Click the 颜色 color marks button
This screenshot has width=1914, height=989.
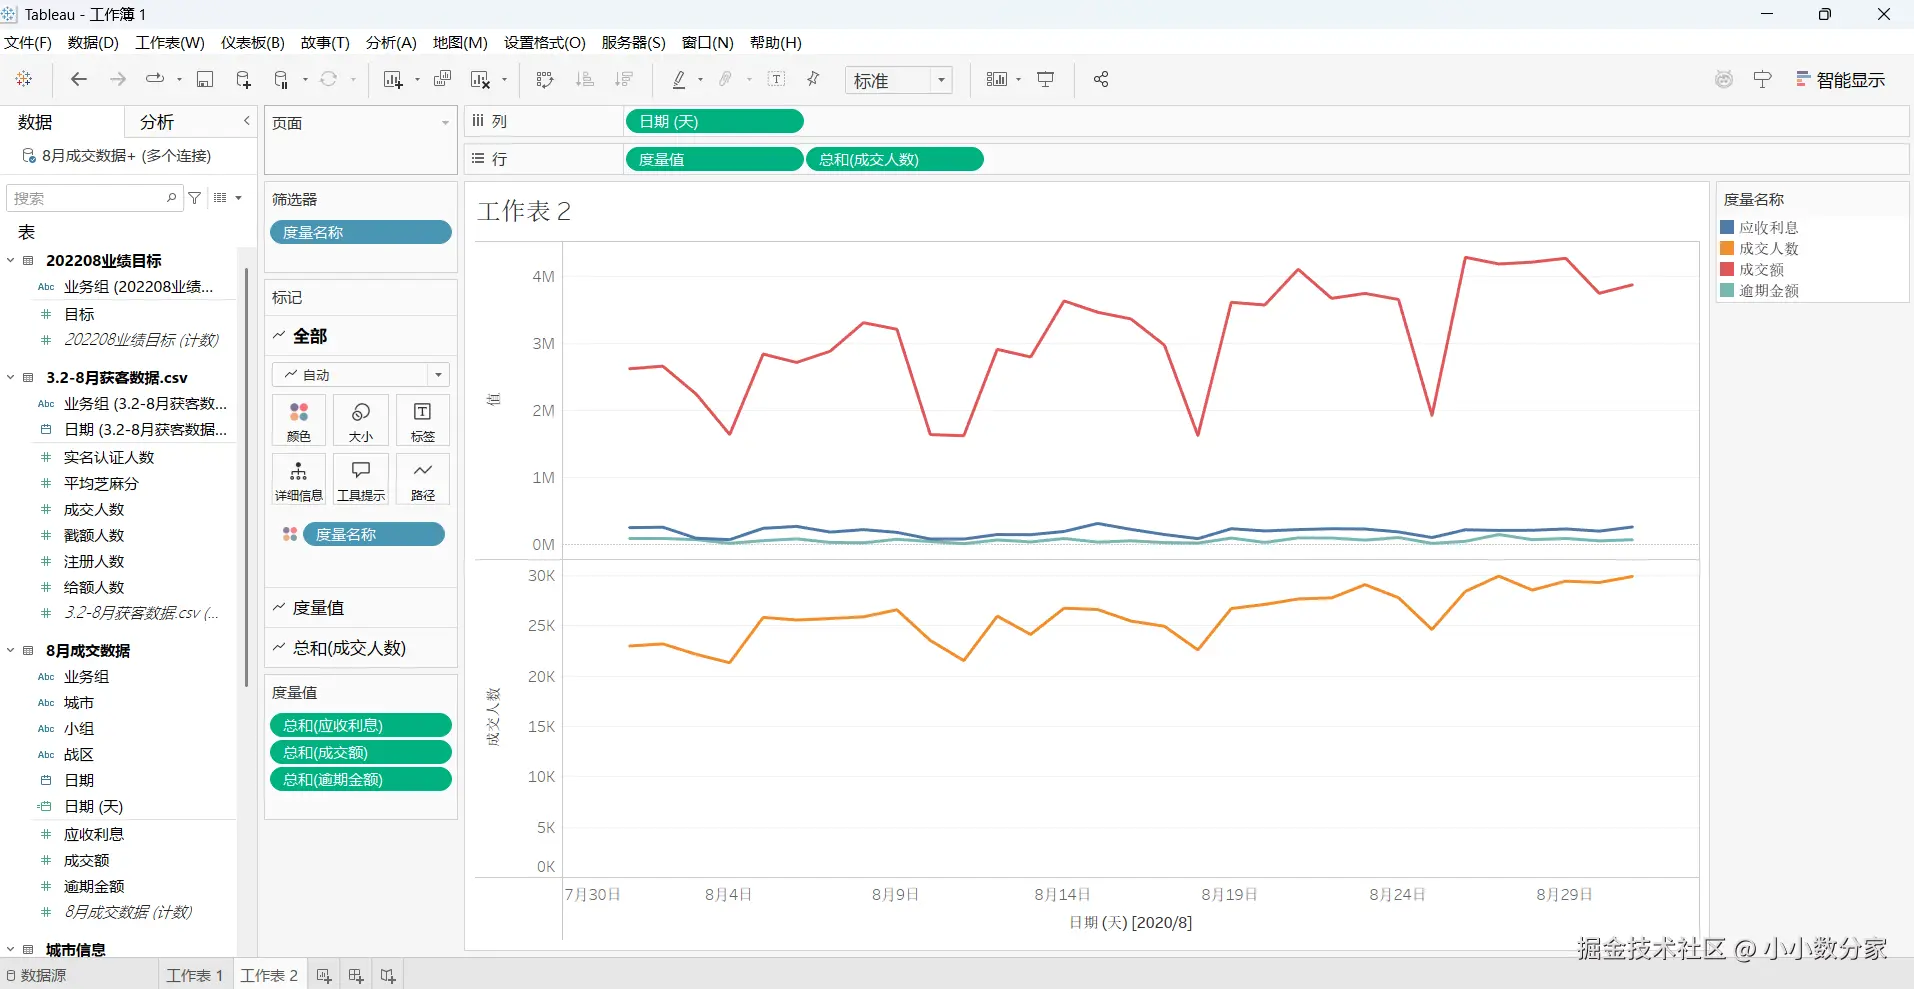pyautogui.click(x=299, y=421)
